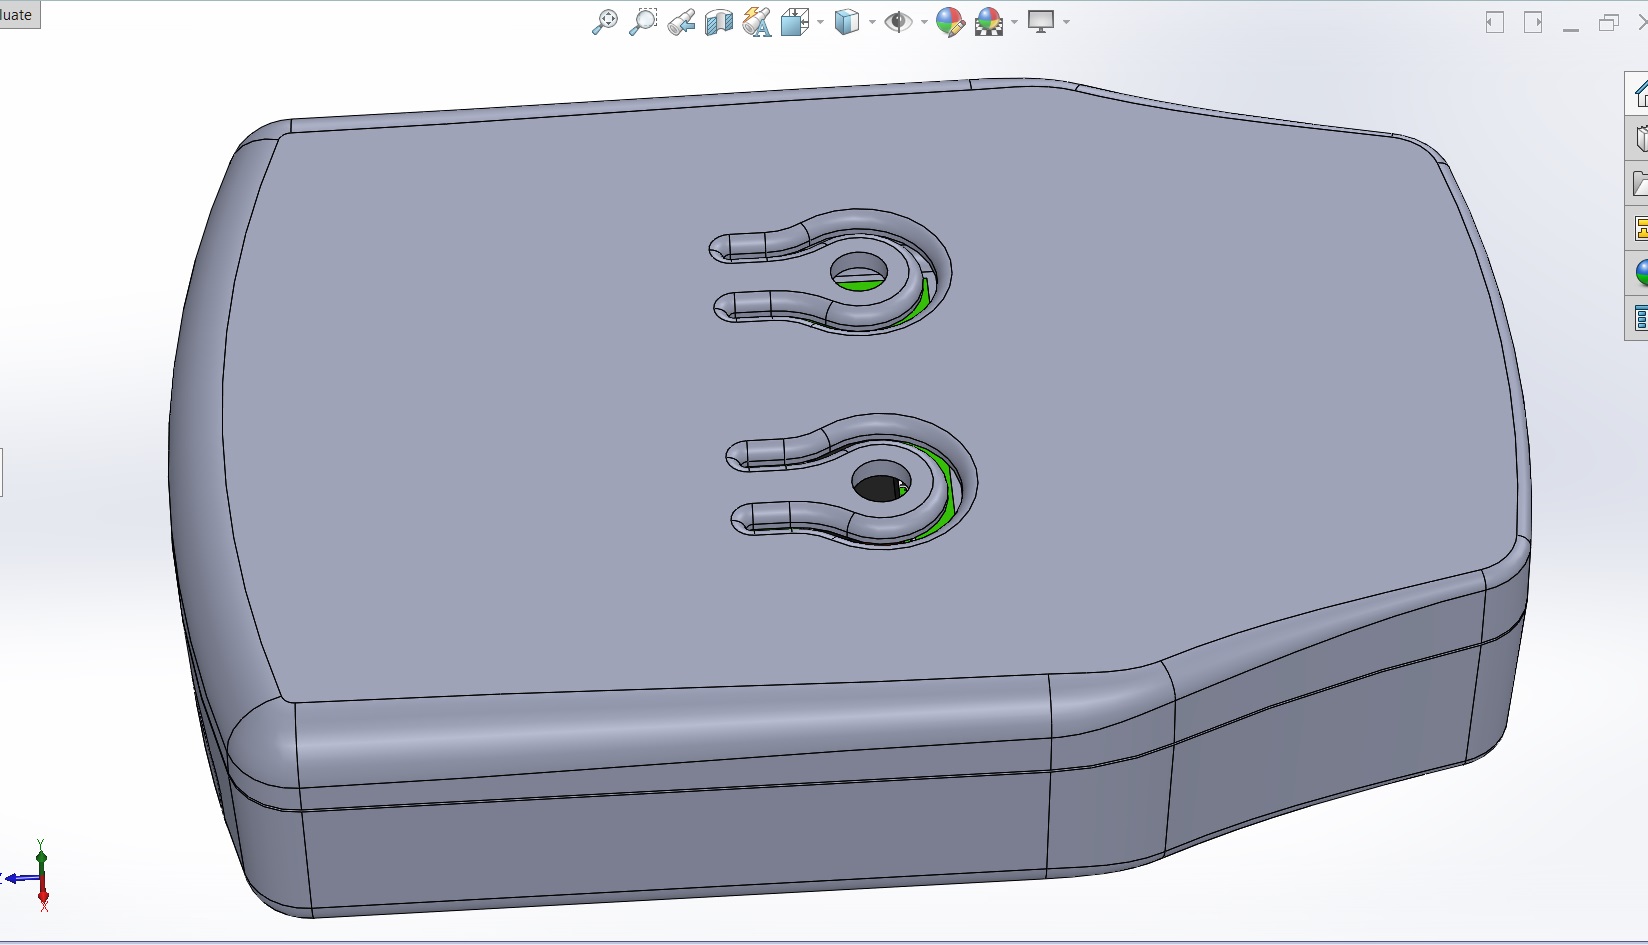Open the Edit Appearance tool
1648x945 pixels.
point(950,22)
